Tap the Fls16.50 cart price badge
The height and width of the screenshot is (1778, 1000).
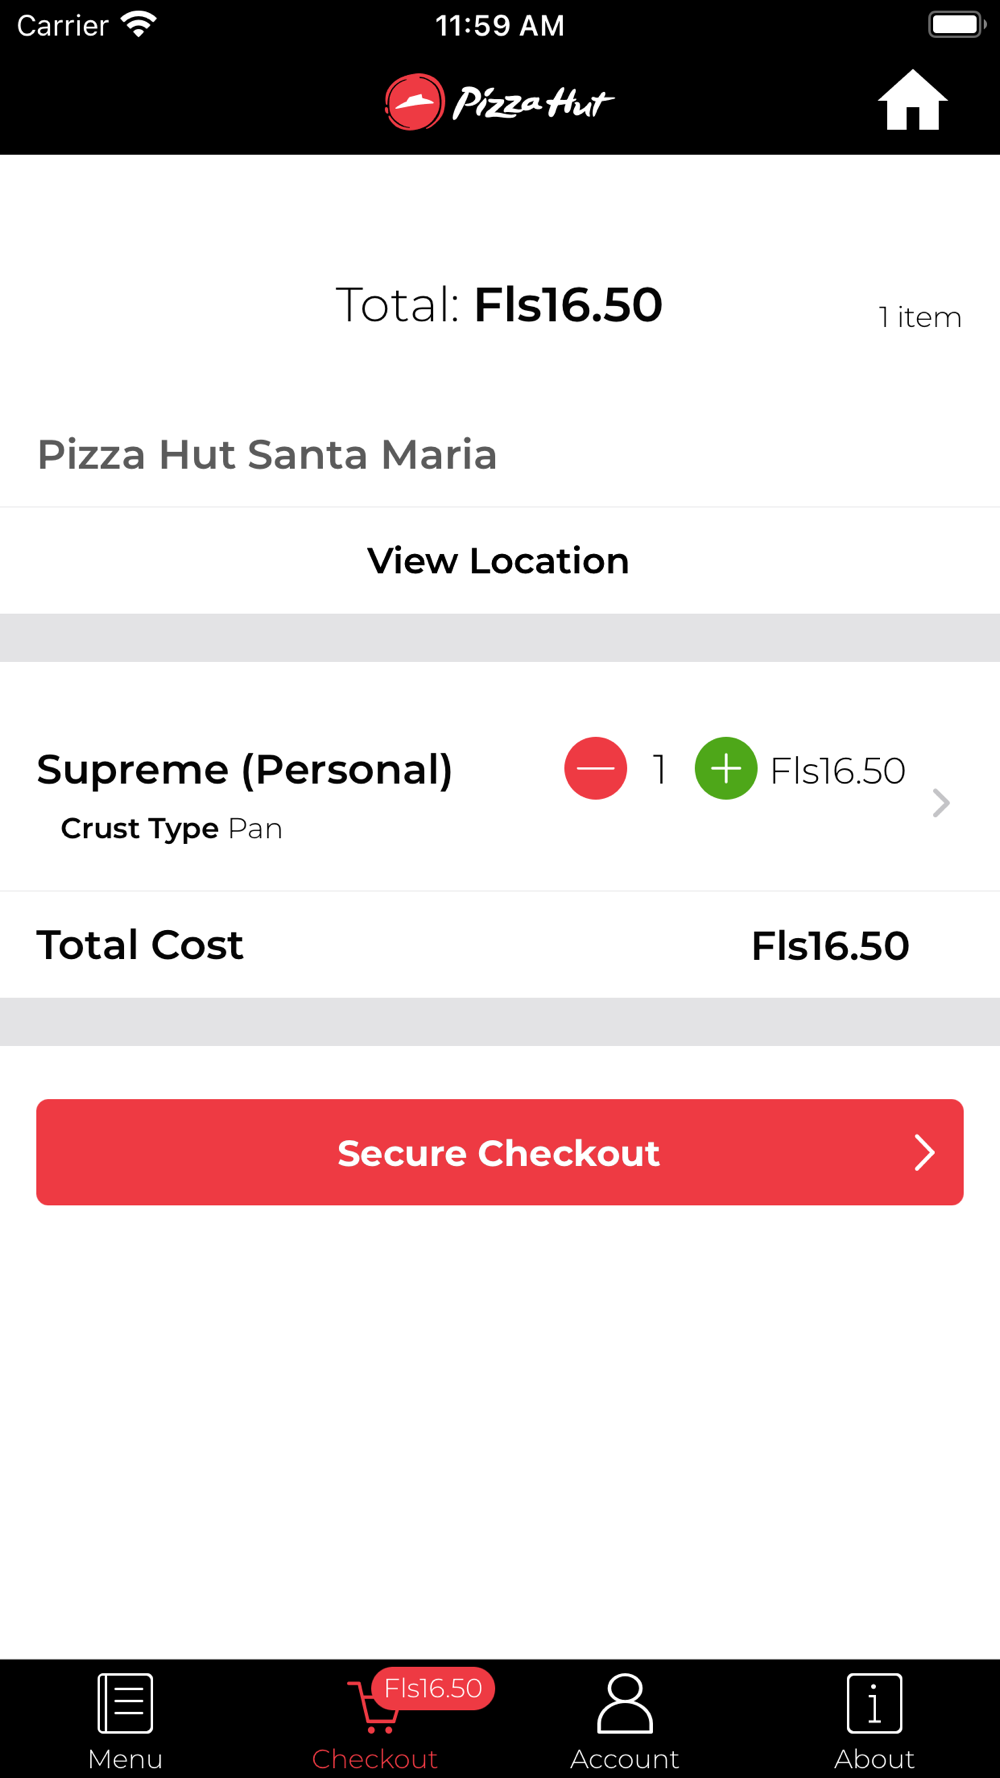click(433, 1688)
